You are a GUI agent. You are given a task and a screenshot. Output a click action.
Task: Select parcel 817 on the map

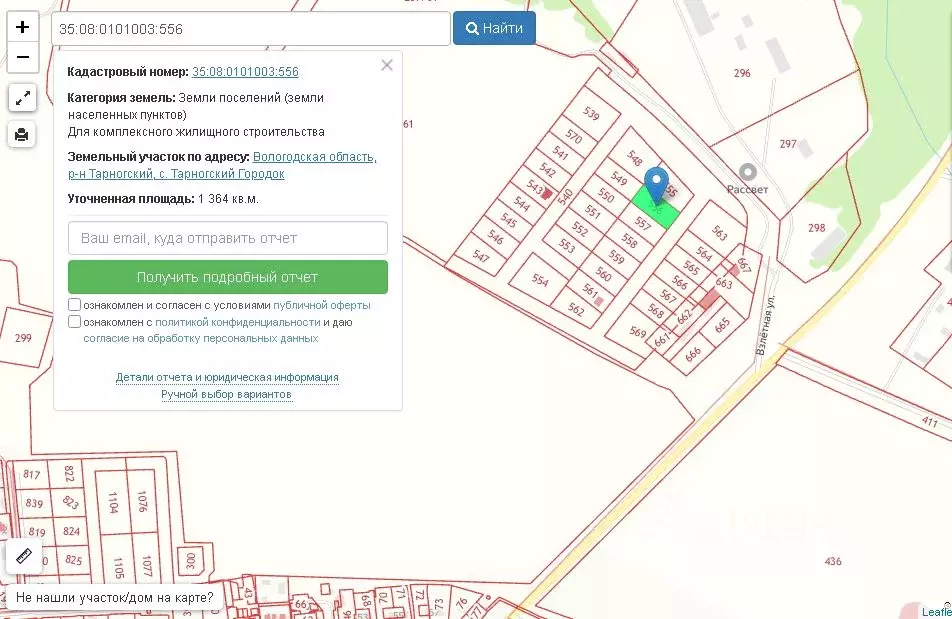32,474
